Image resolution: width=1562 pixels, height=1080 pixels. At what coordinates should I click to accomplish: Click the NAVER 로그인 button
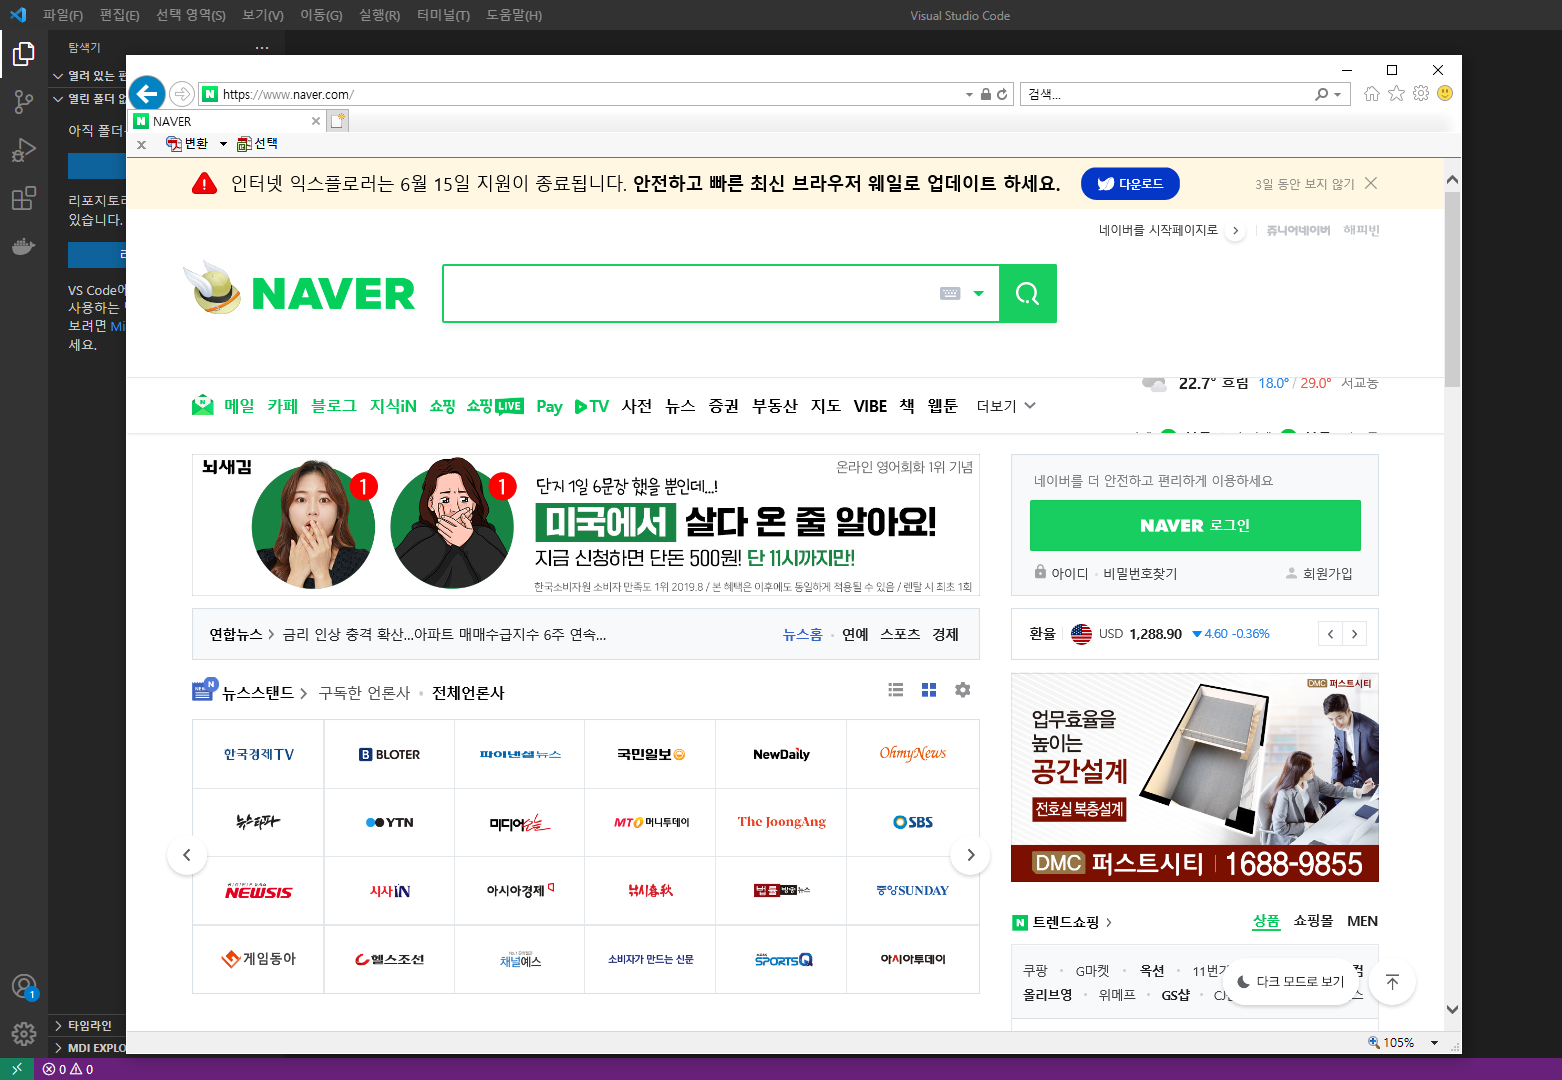click(x=1195, y=525)
